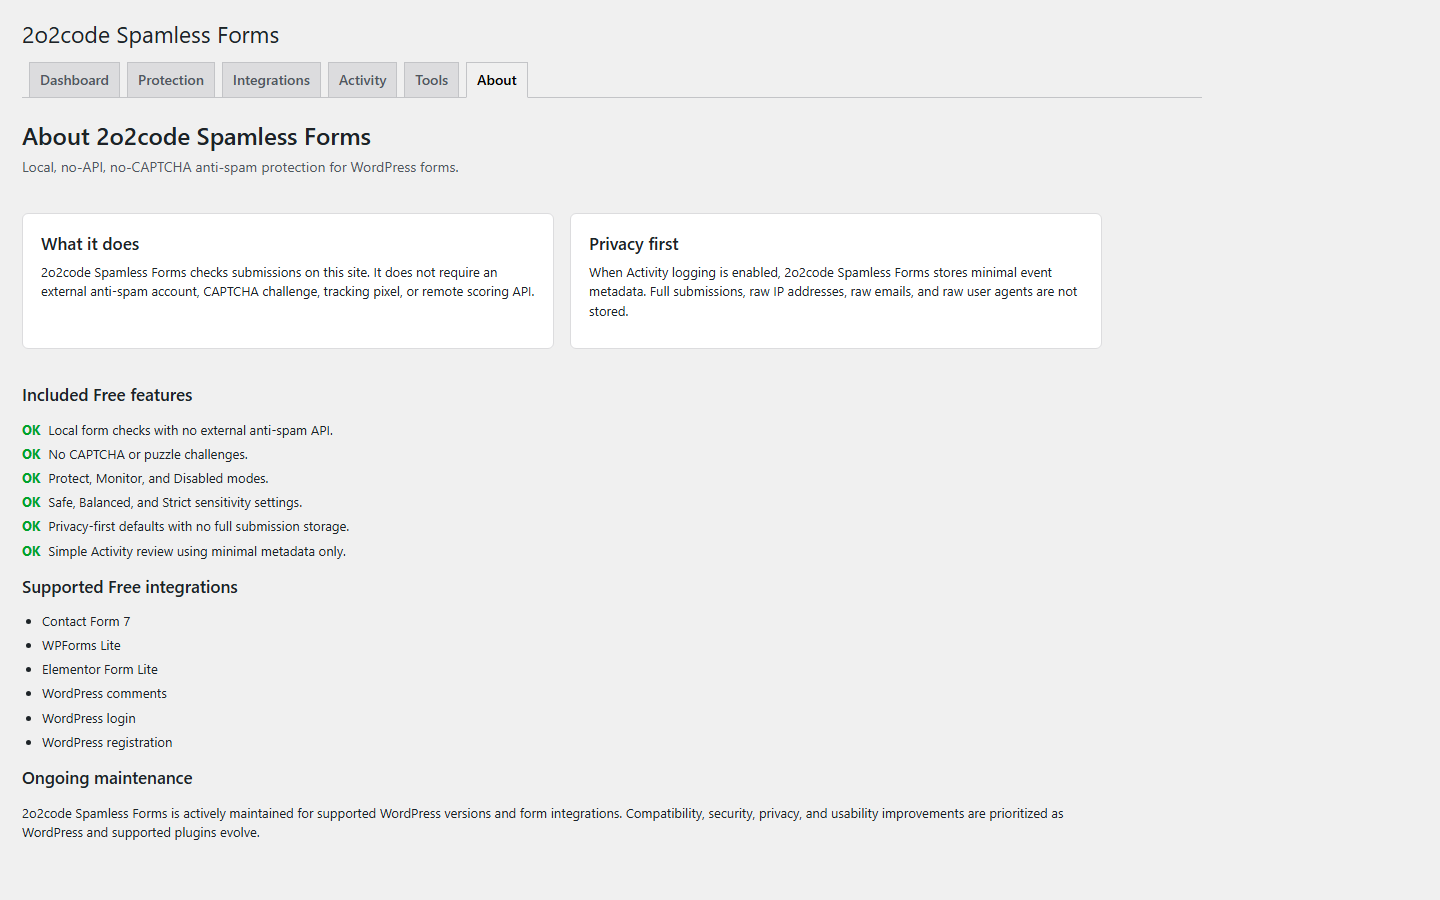Click the 'WPForms Lite' list item

pyautogui.click(x=81, y=646)
